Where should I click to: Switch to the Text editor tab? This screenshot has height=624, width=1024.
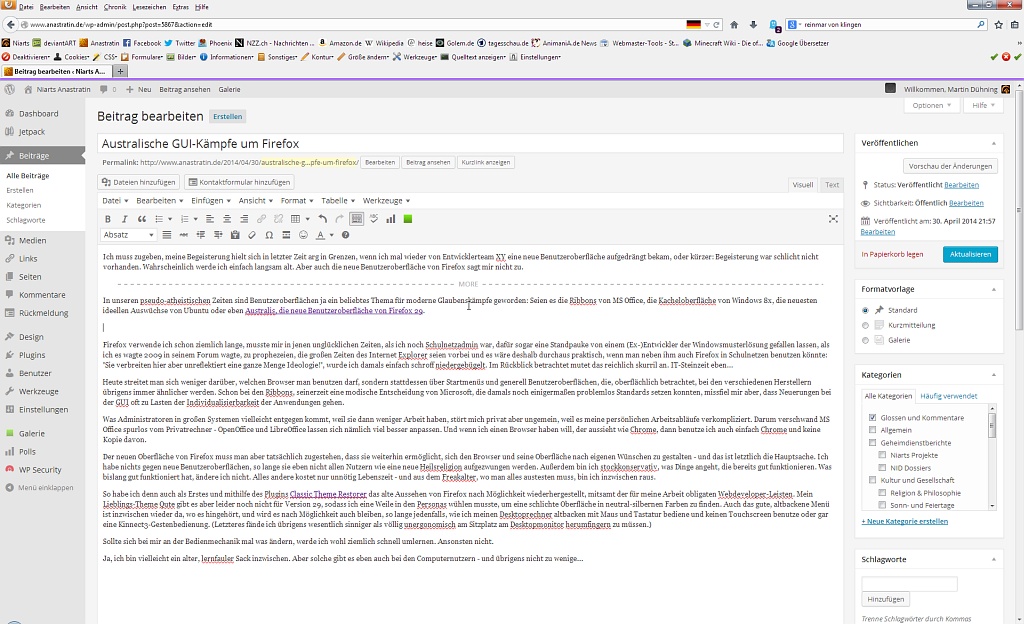832,185
